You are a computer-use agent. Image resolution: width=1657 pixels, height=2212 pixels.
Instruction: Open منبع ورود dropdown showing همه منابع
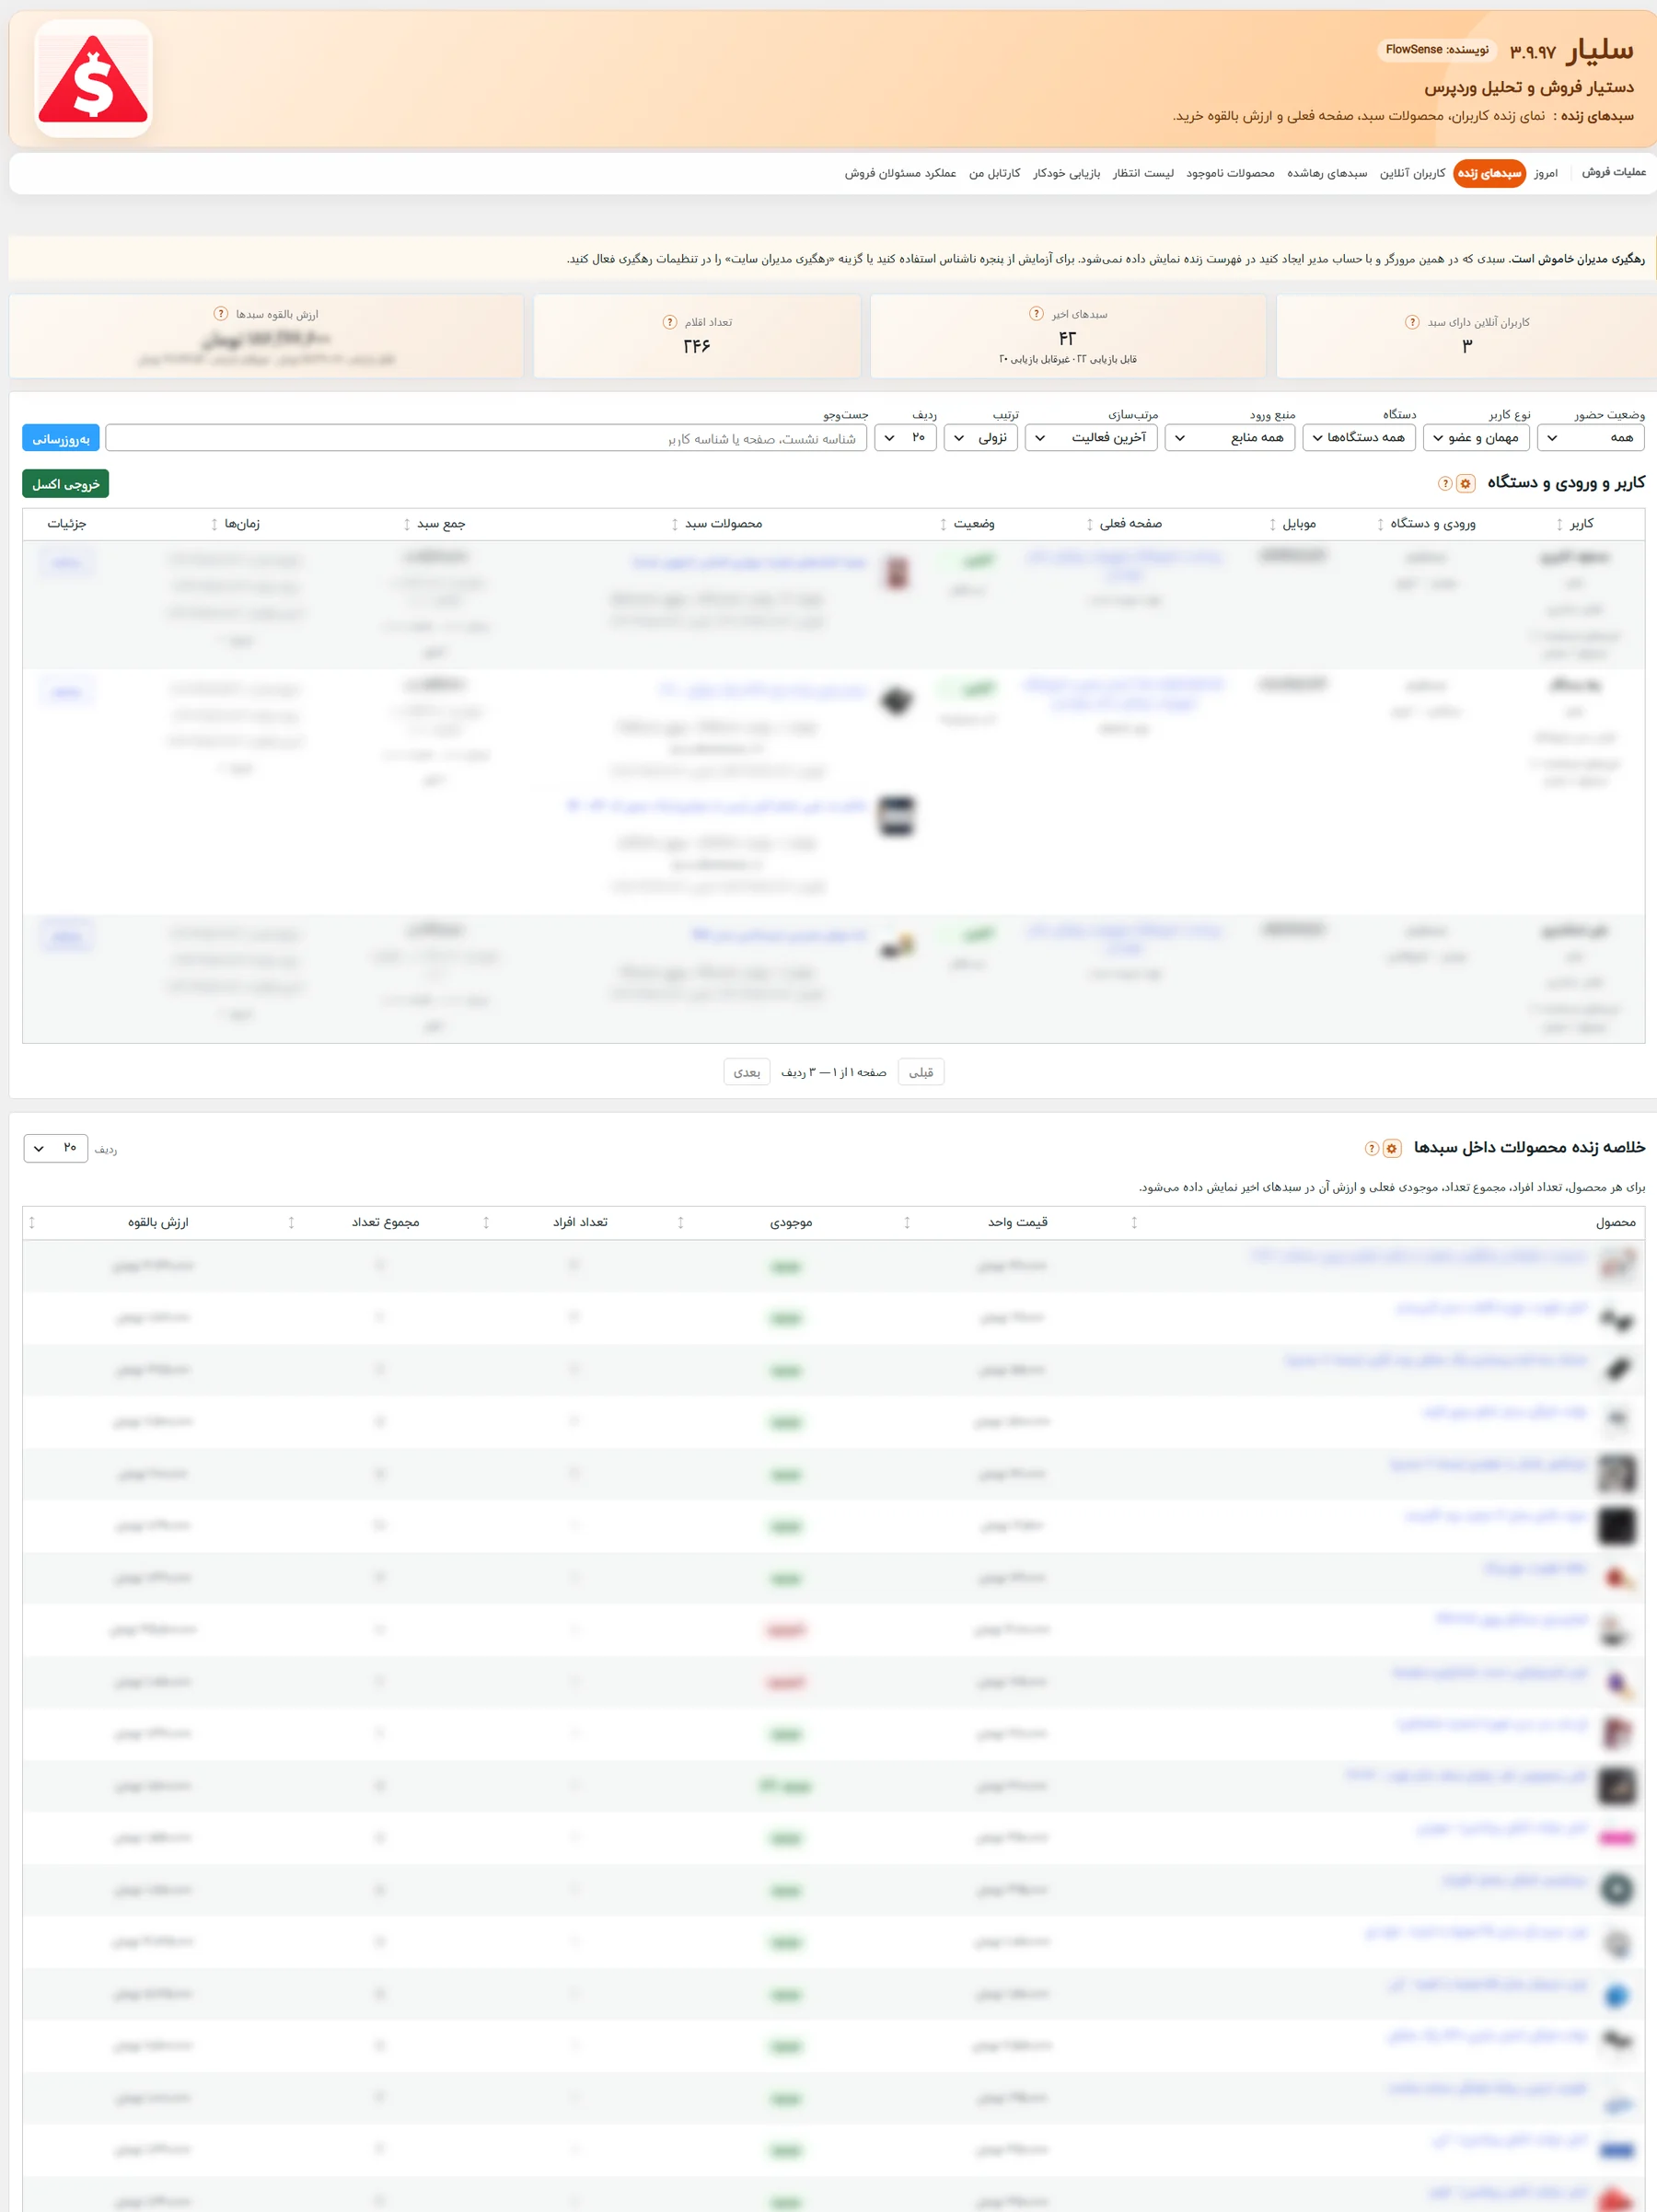pyautogui.click(x=1230, y=437)
